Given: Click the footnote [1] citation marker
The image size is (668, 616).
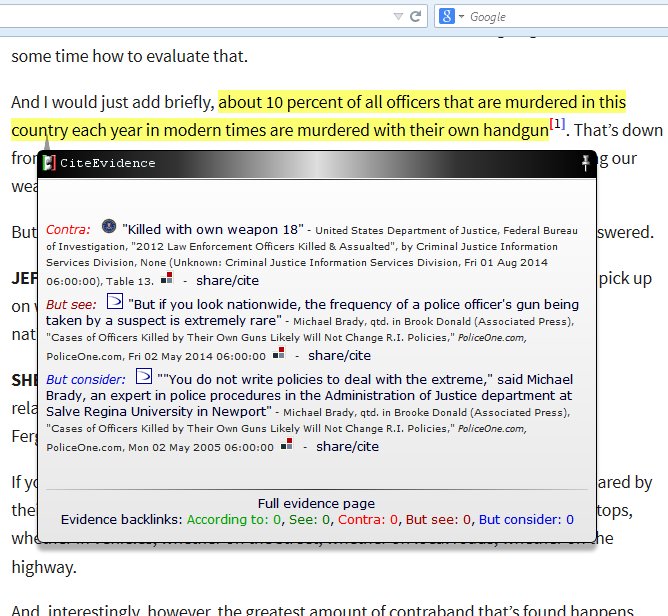Looking at the screenshot, I should click(557, 124).
